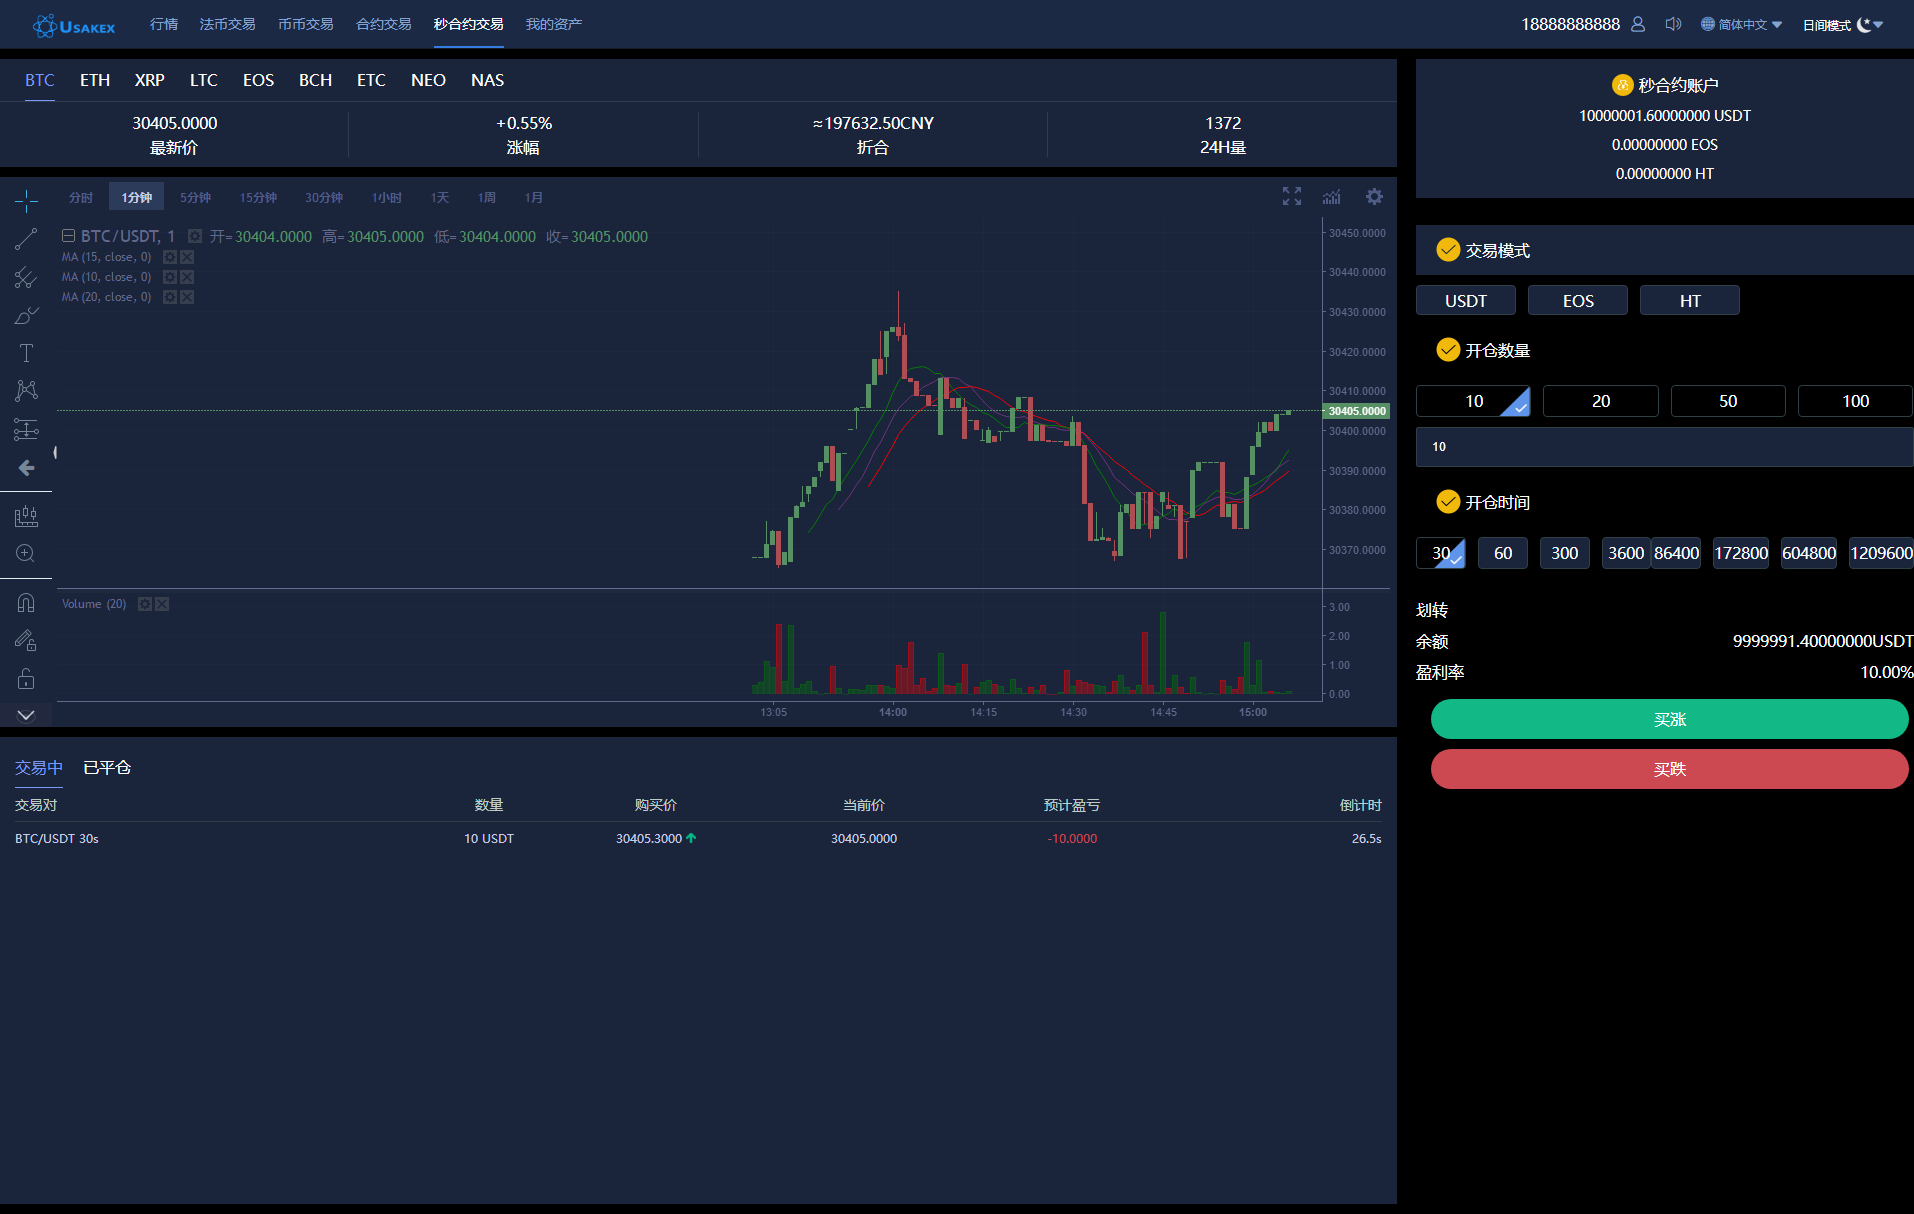Screen dimensions: 1914x1214
Task: Remove the Volume (20) indicator
Action: (x=162, y=604)
